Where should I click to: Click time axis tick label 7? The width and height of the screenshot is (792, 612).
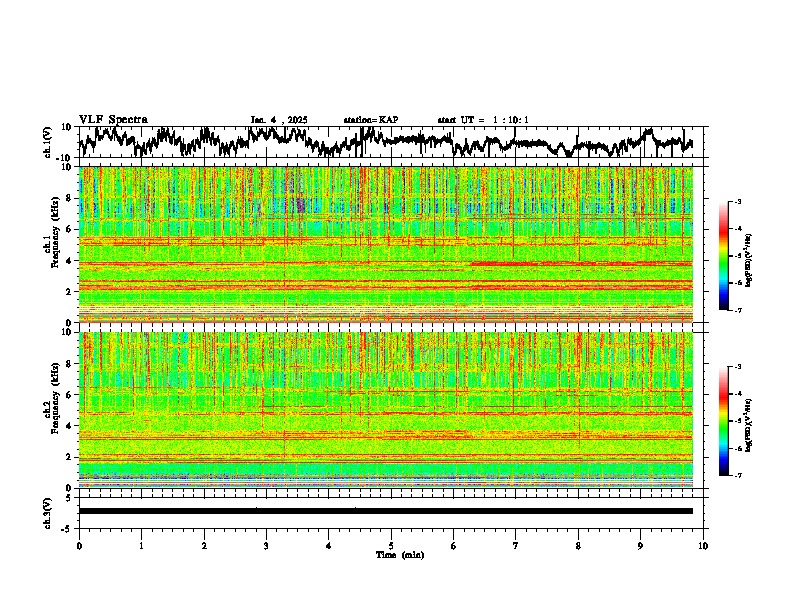(516, 546)
